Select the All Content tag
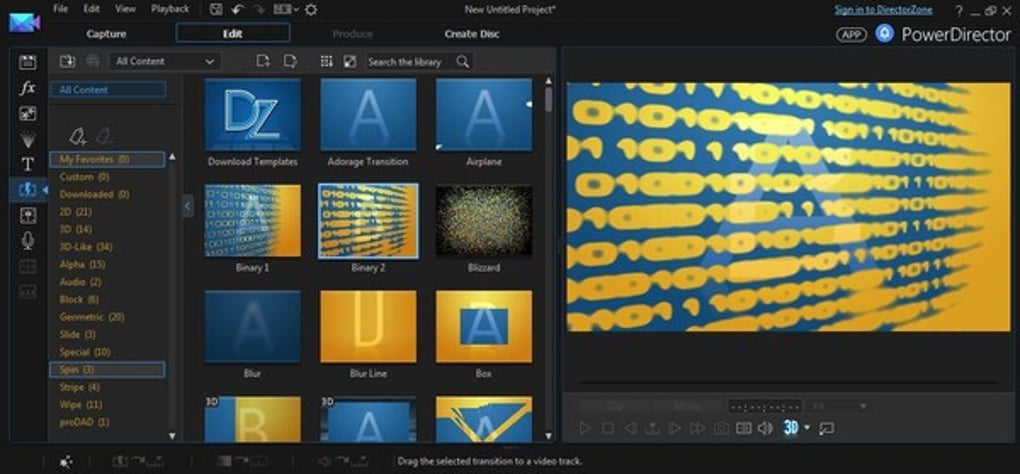1020x474 pixels. [x=108, y=90]
